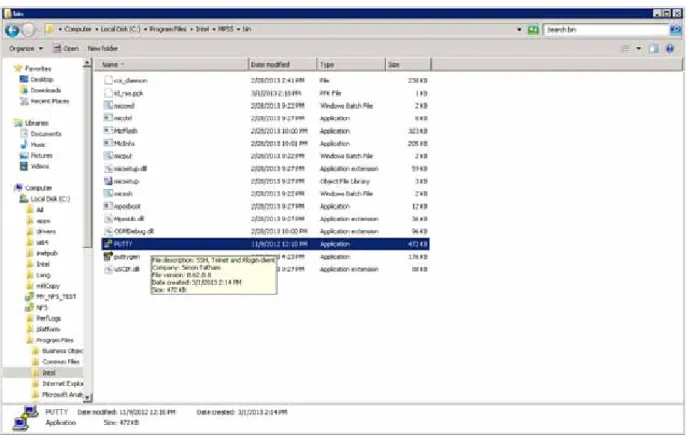
Task: Click the NFS network folder icon
Action: (x=30, y=308)
